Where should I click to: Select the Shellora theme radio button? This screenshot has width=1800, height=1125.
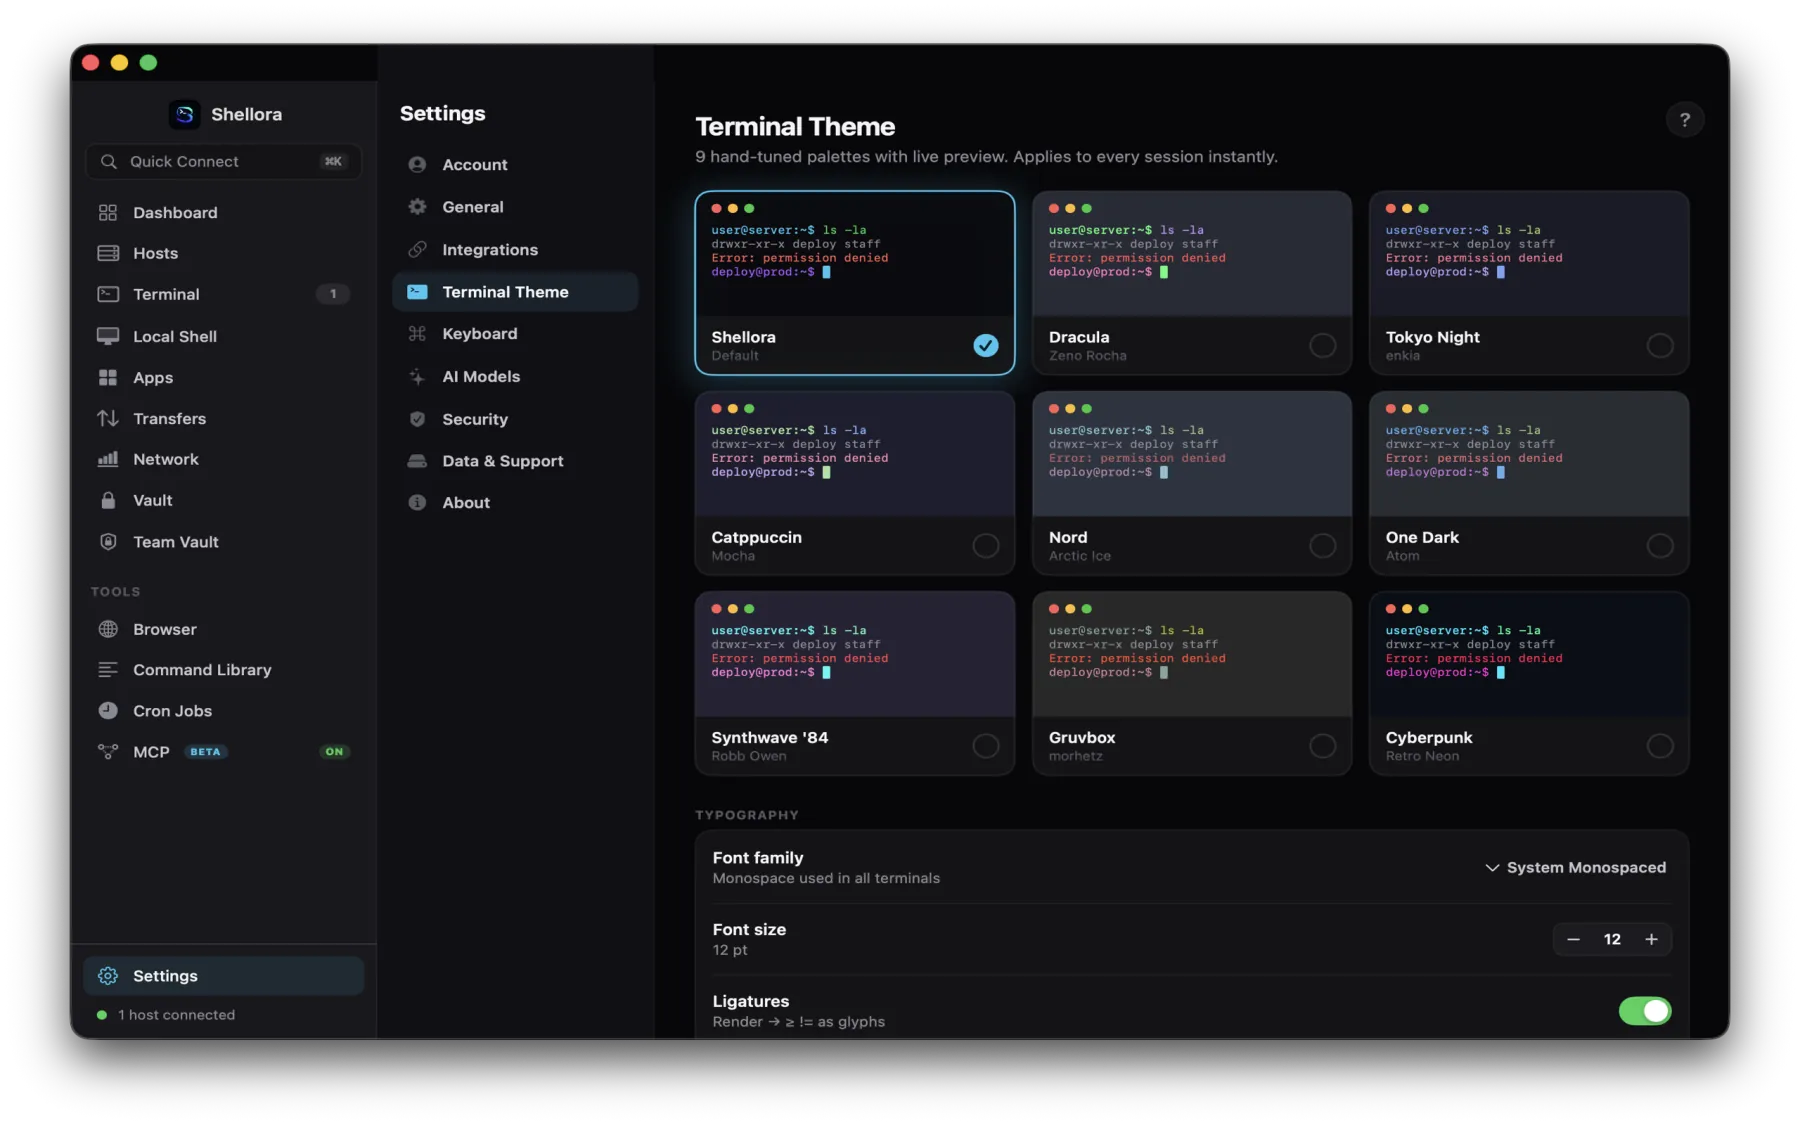coord(985,345)
